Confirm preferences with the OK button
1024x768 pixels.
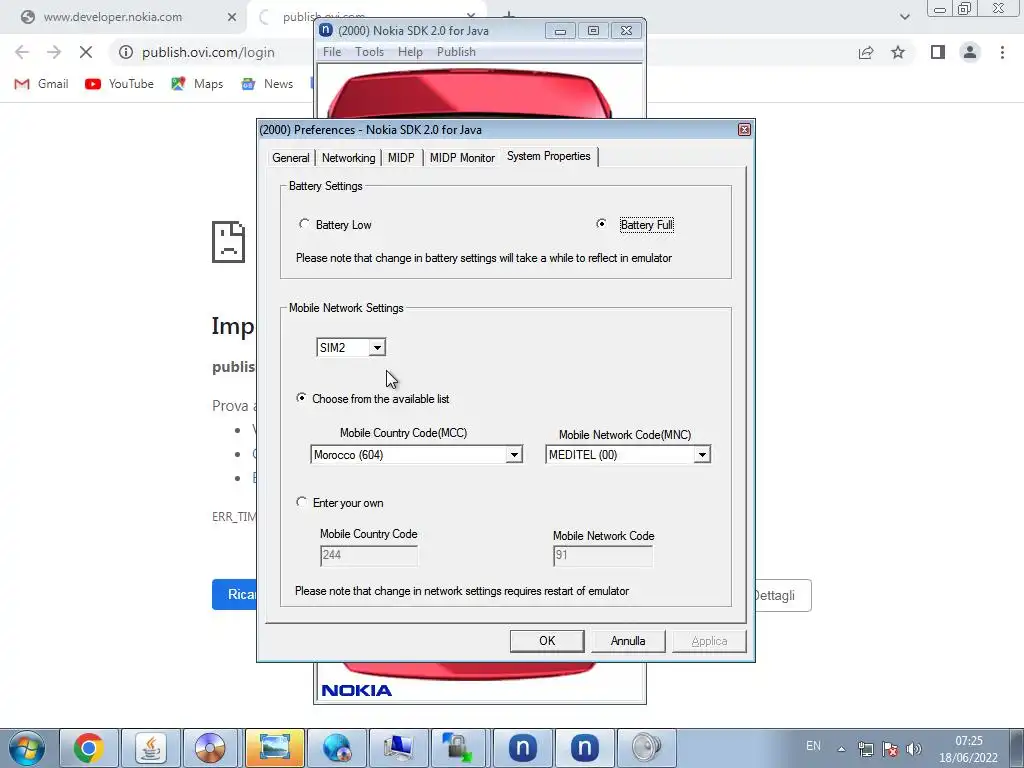[547, 641]
